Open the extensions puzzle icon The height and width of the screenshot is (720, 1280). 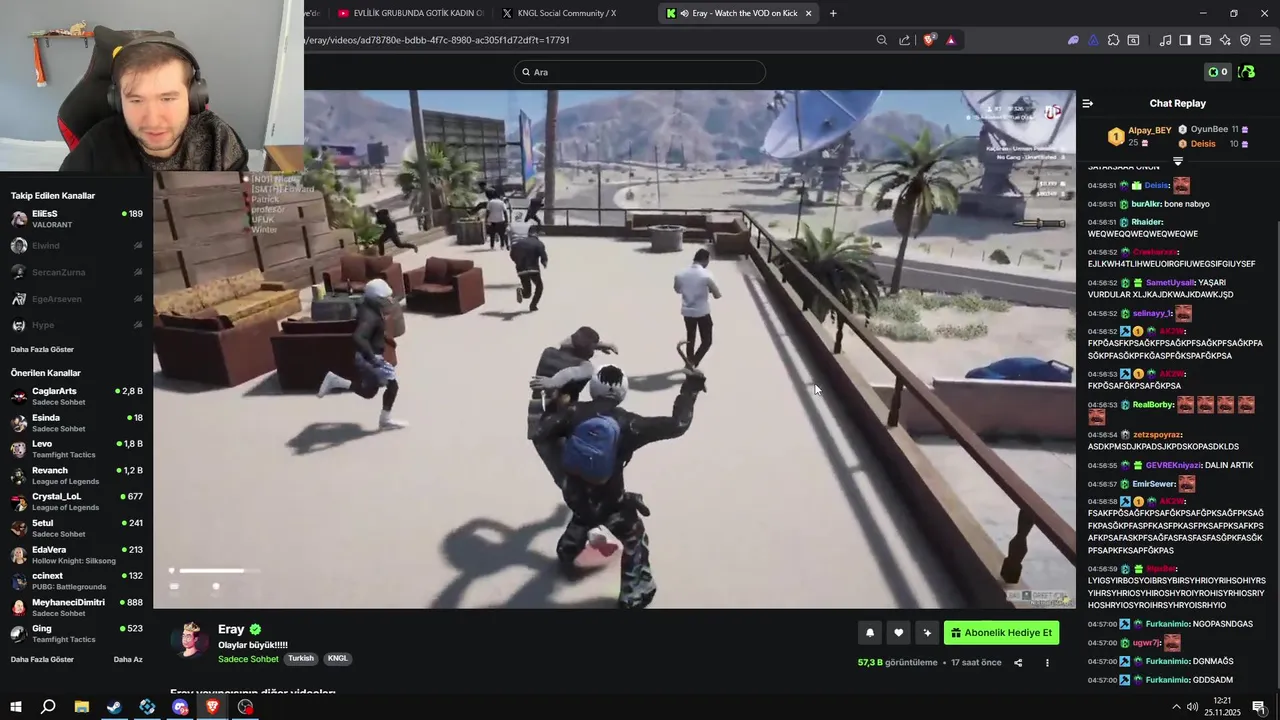tap(1113, 40)
